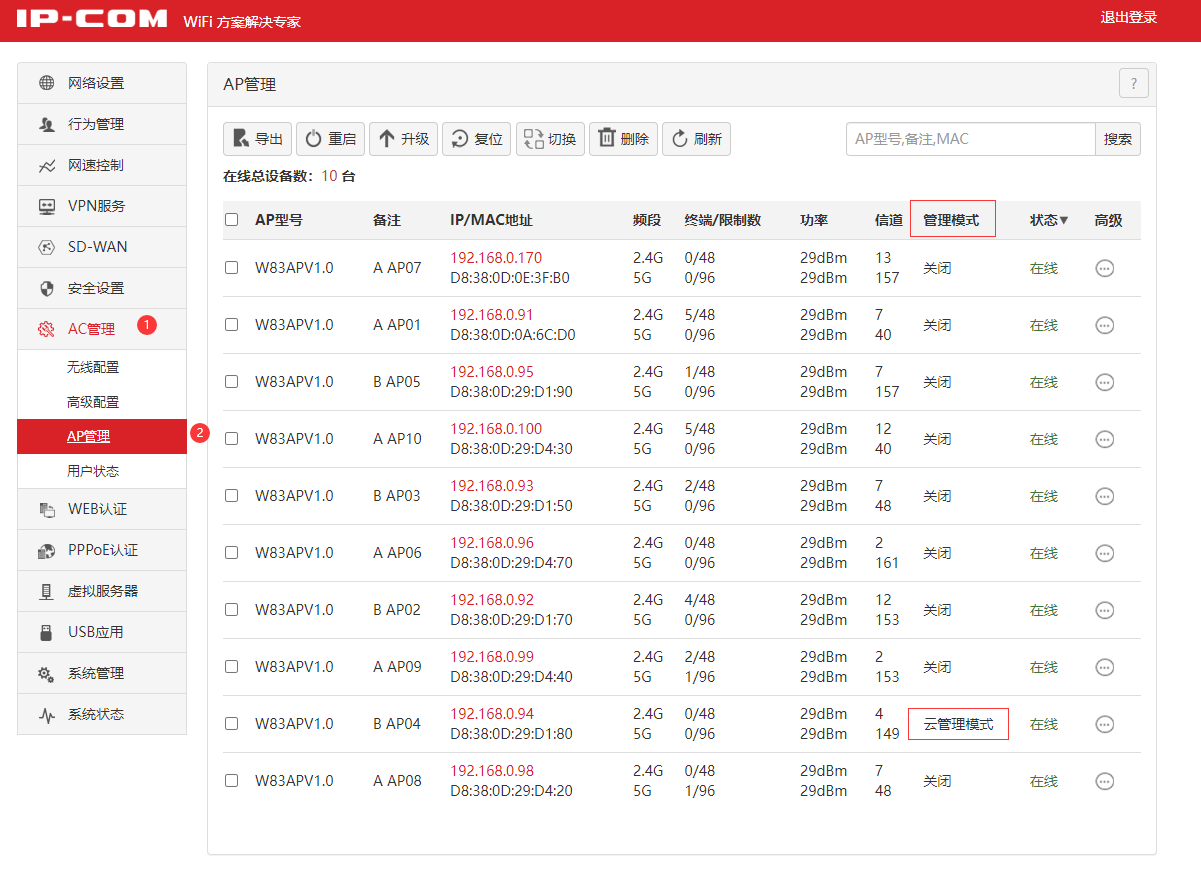Open advanced options for B AP05 row
Screen dimensions: 1201x884
(x=1105, y=382)
